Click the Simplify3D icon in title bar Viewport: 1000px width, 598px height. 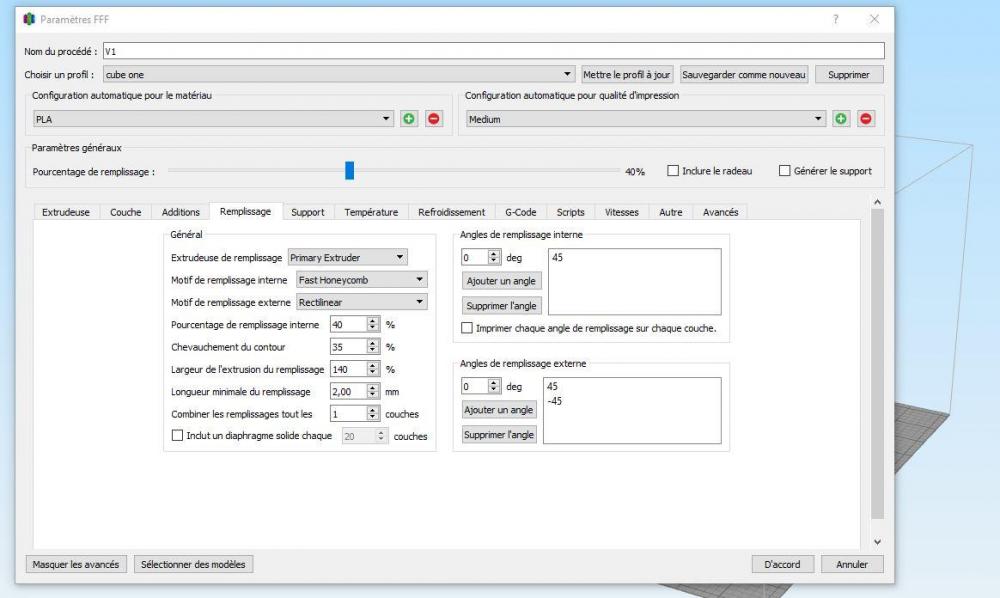coord(29,19)
